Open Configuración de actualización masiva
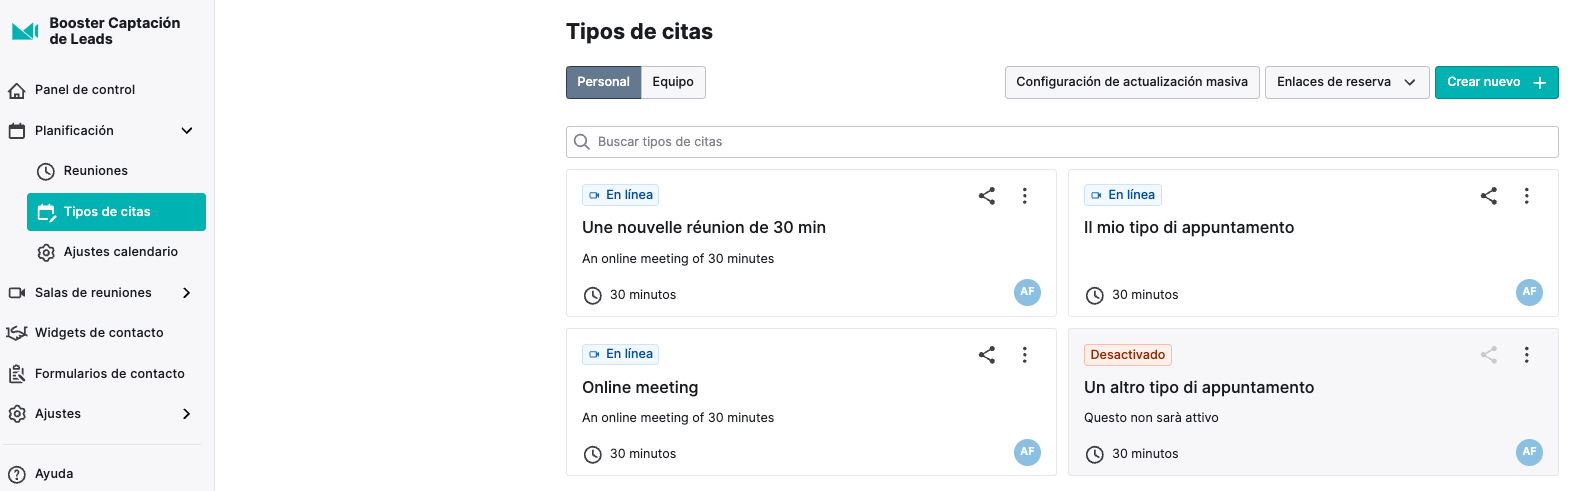Viewport: 1573px width, 491px height. [1132, 82]
